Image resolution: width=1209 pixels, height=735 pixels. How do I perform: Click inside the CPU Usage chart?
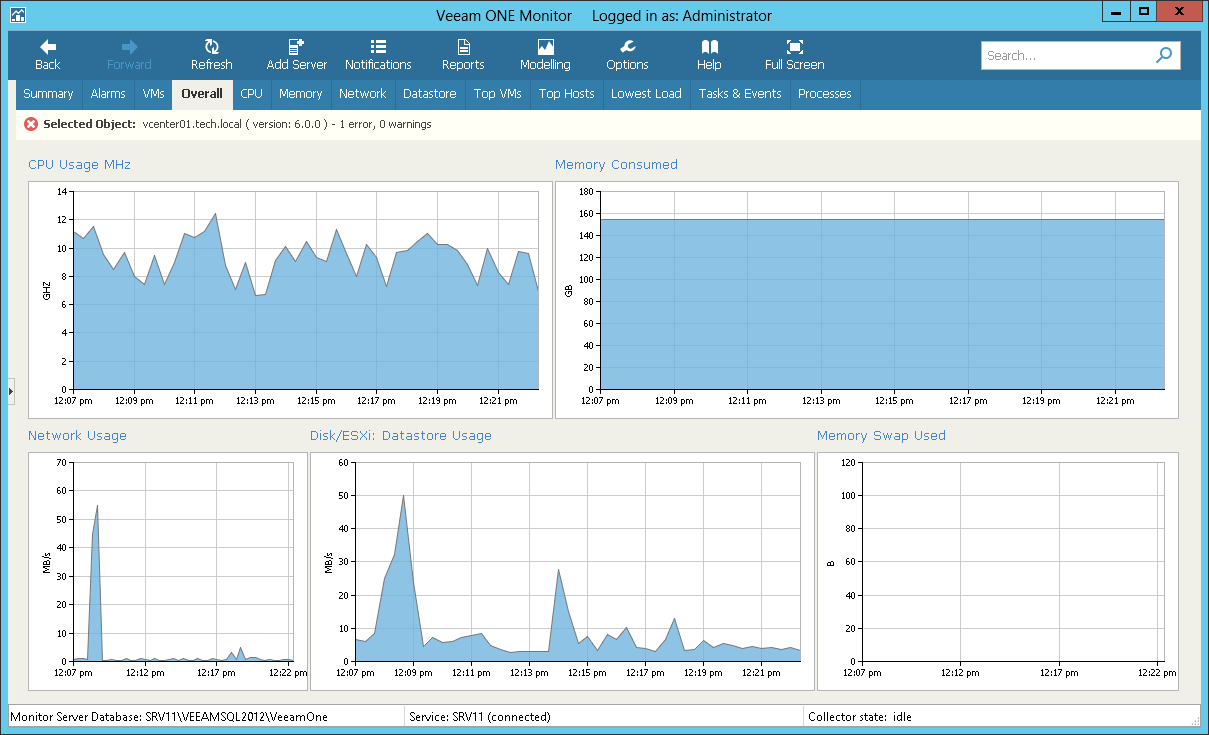pyautogui.click(x=290, y=300)
